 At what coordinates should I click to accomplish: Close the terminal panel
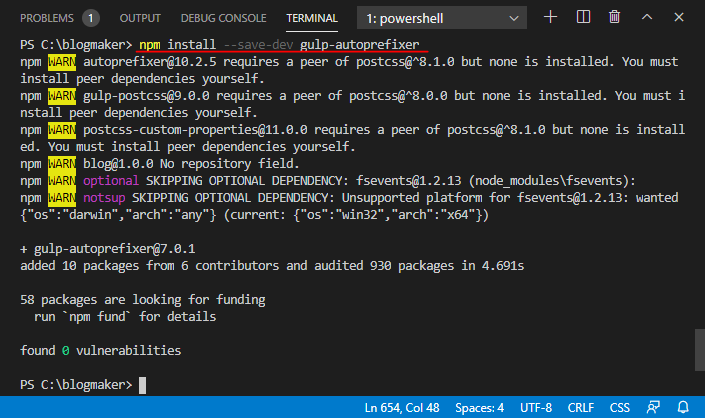(679, 18)
